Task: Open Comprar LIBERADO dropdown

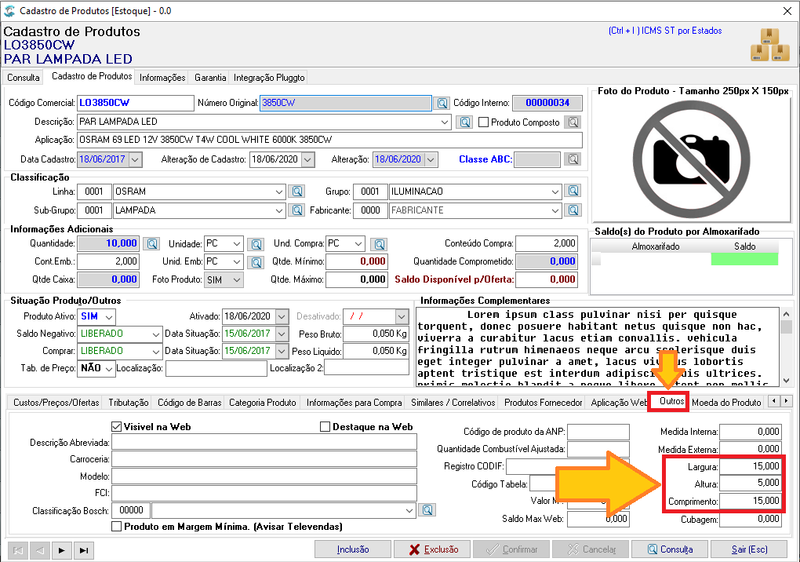Action: [x=156, y=351]
